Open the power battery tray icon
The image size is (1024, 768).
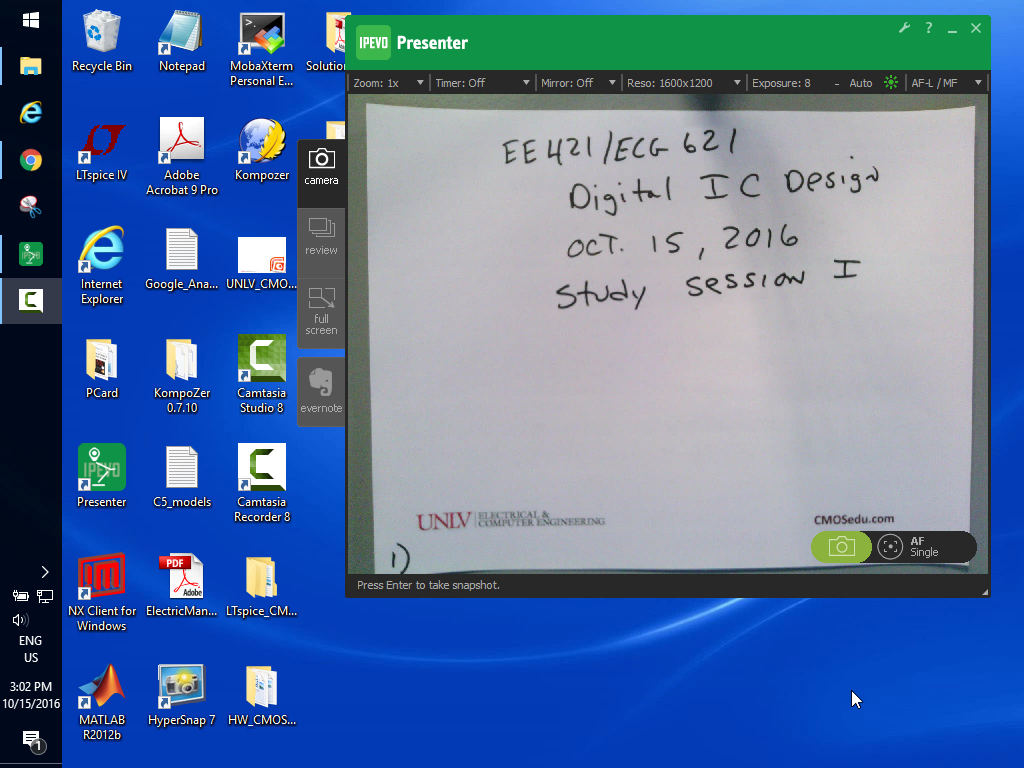coord(20,596)
